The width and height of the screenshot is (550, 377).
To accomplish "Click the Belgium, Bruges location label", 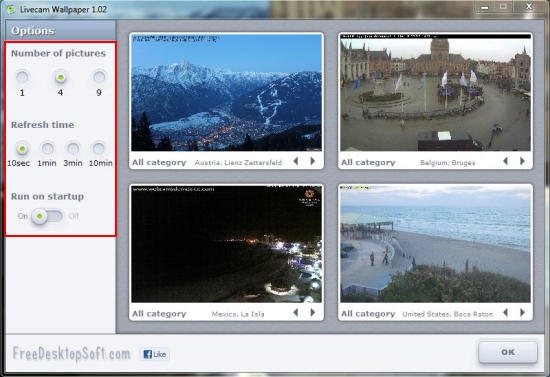I will click(448, 163).
